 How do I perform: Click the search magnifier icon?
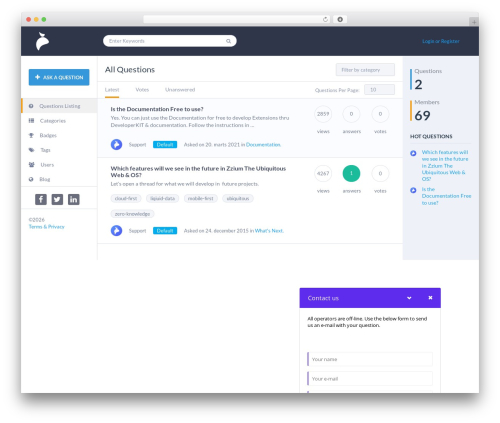point(228,41)
